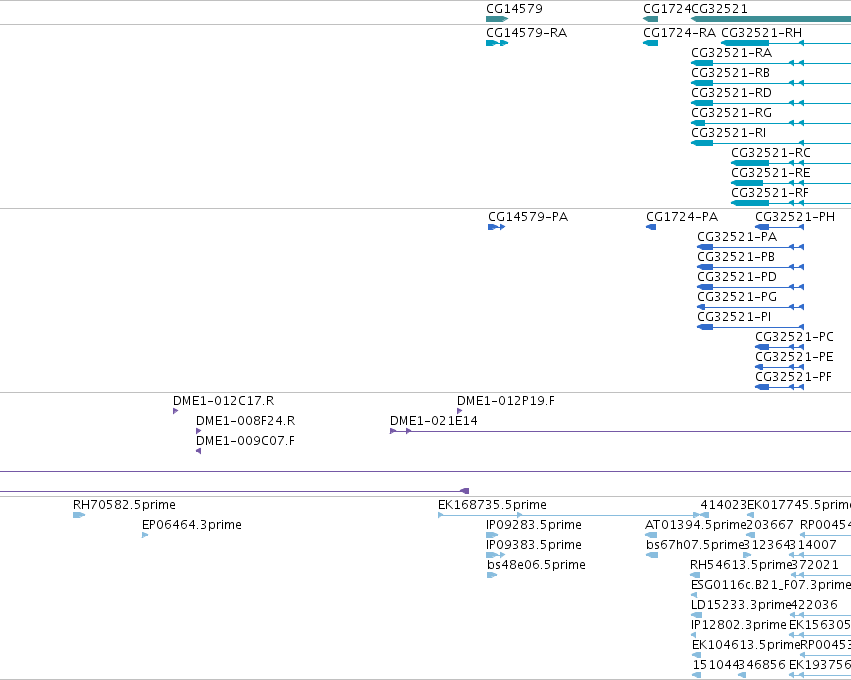Click the bs48e06.5prime EST label
The height and width of the screenshot is (680, 851).
536,565
